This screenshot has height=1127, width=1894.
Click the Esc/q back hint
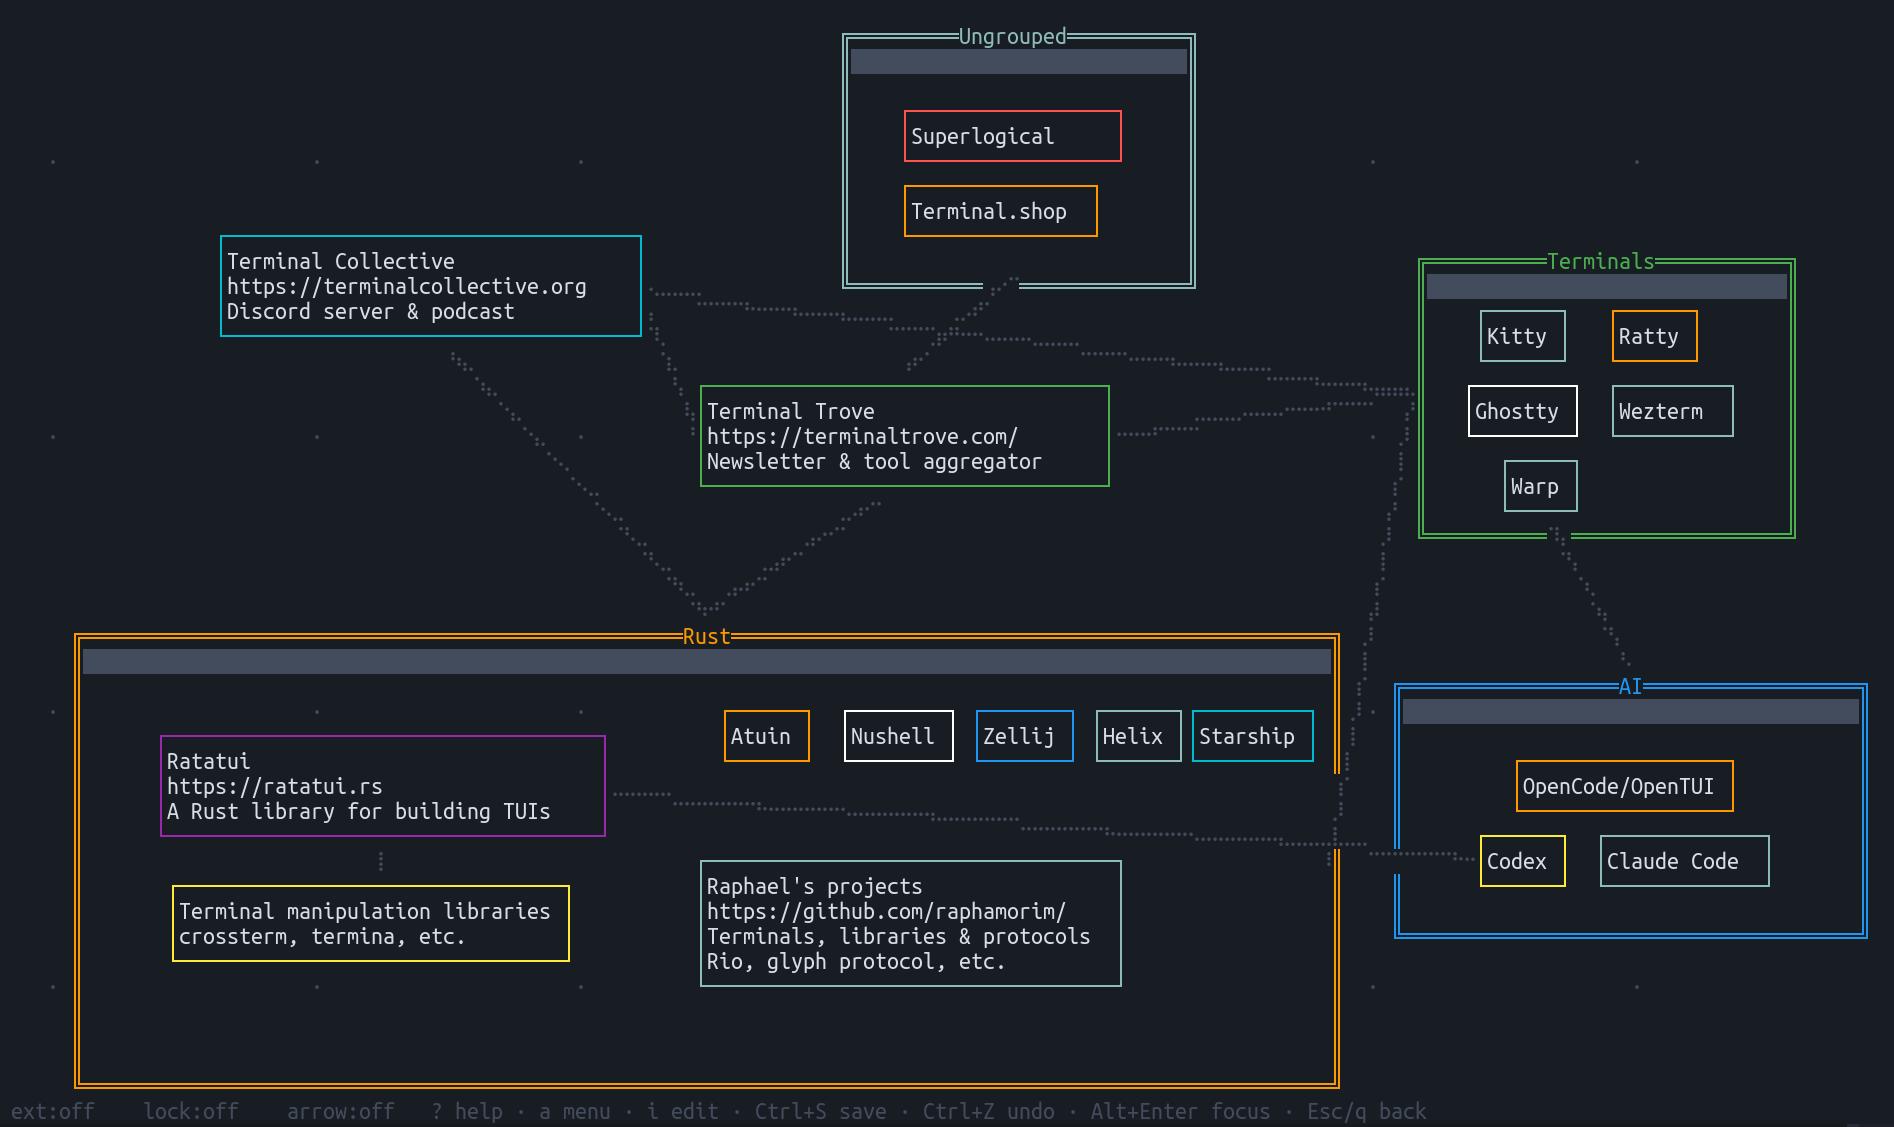point(1366,1111)
